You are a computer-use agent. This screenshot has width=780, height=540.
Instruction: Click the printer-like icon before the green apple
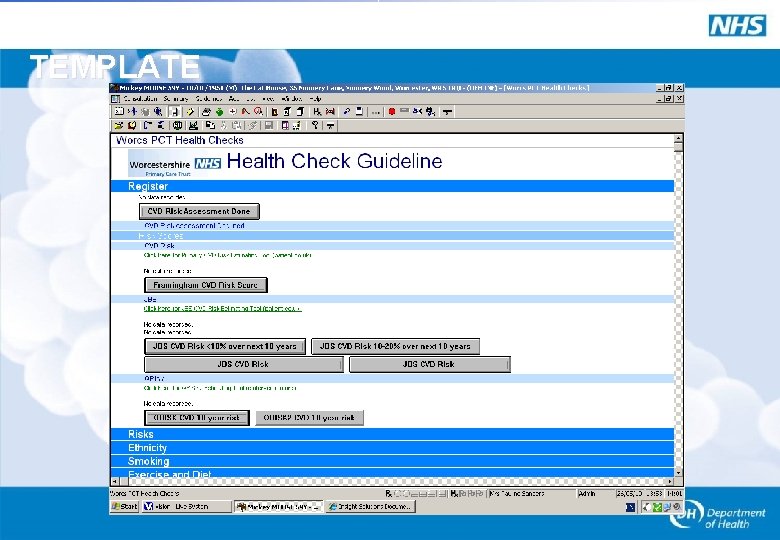click(206, 111)
